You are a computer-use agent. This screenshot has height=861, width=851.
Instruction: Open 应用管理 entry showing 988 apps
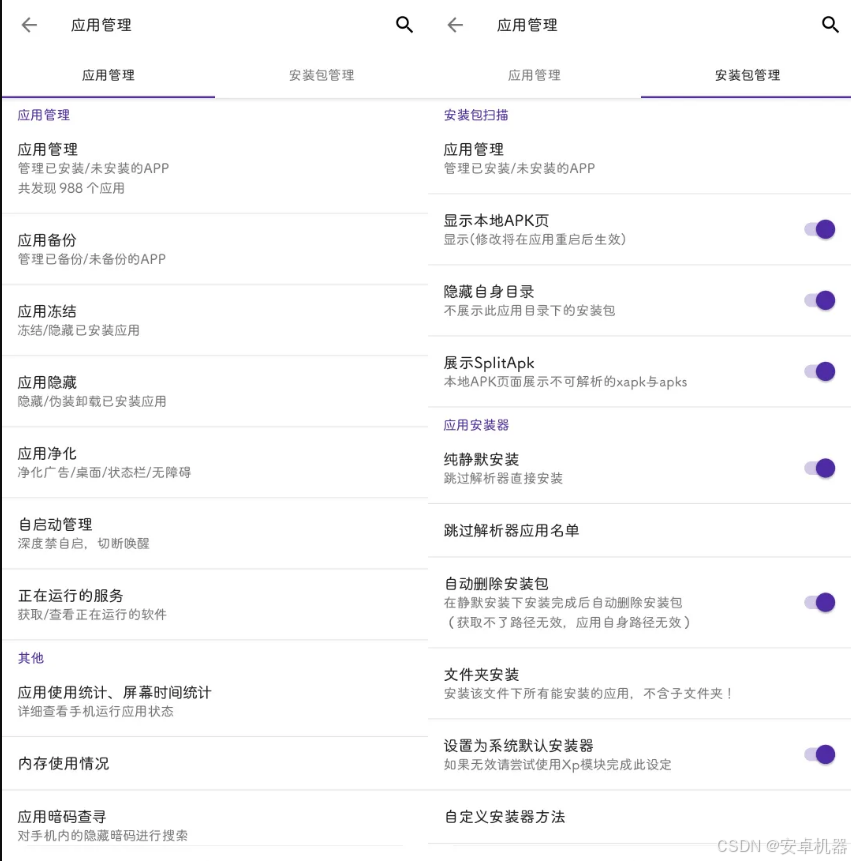coord(215,169)
